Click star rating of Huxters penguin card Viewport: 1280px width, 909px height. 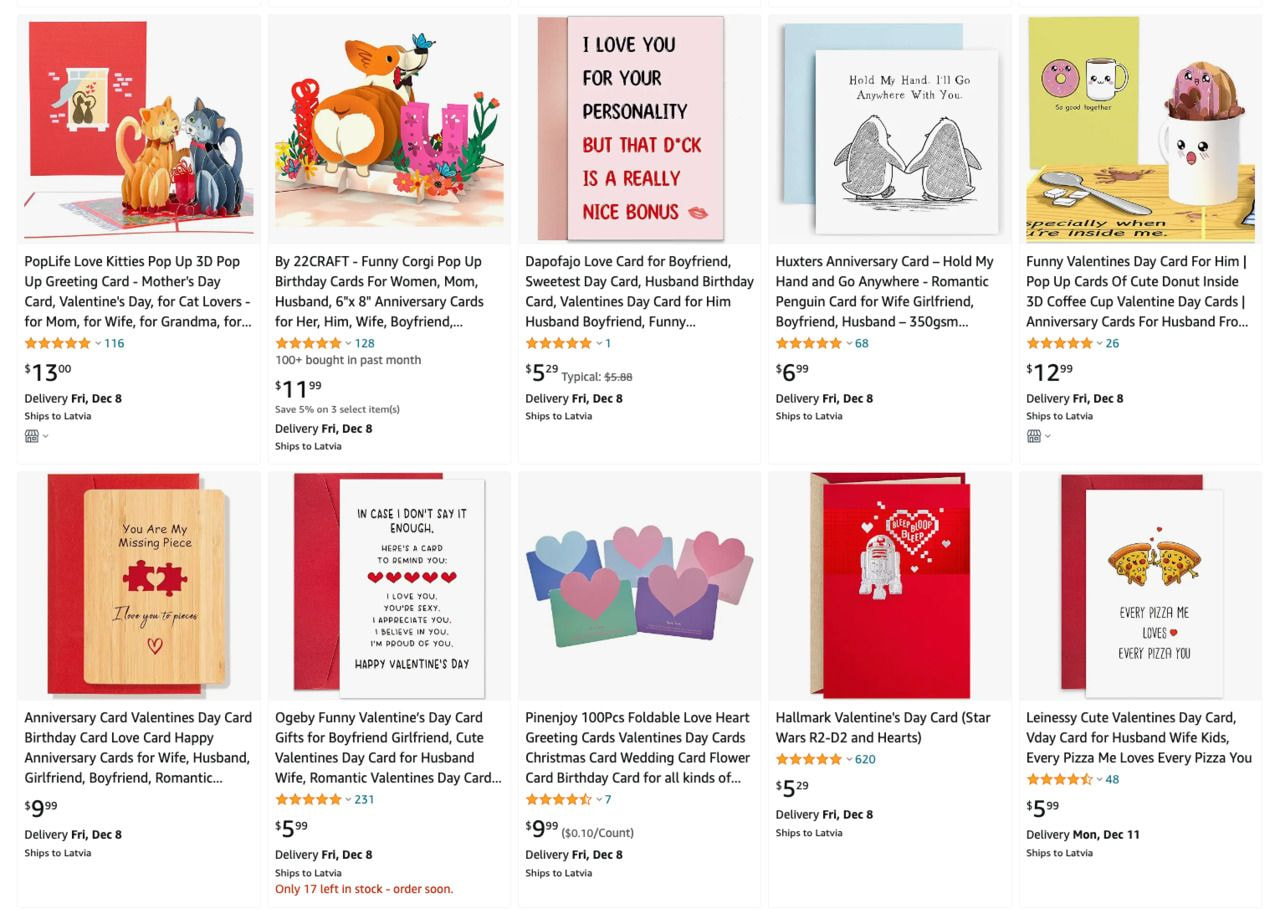(809, 343)
